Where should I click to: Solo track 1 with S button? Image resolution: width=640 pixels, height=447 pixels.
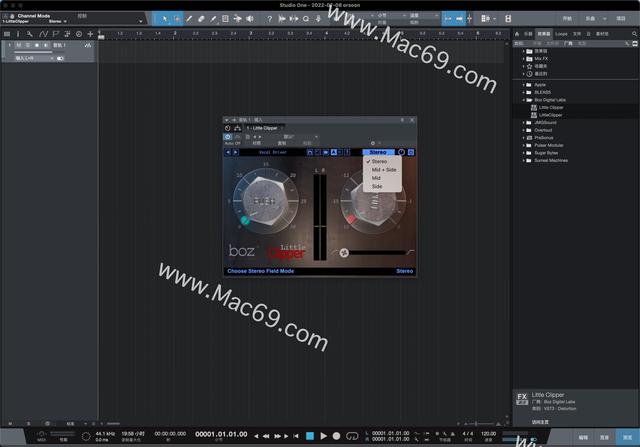pos(27,46)
